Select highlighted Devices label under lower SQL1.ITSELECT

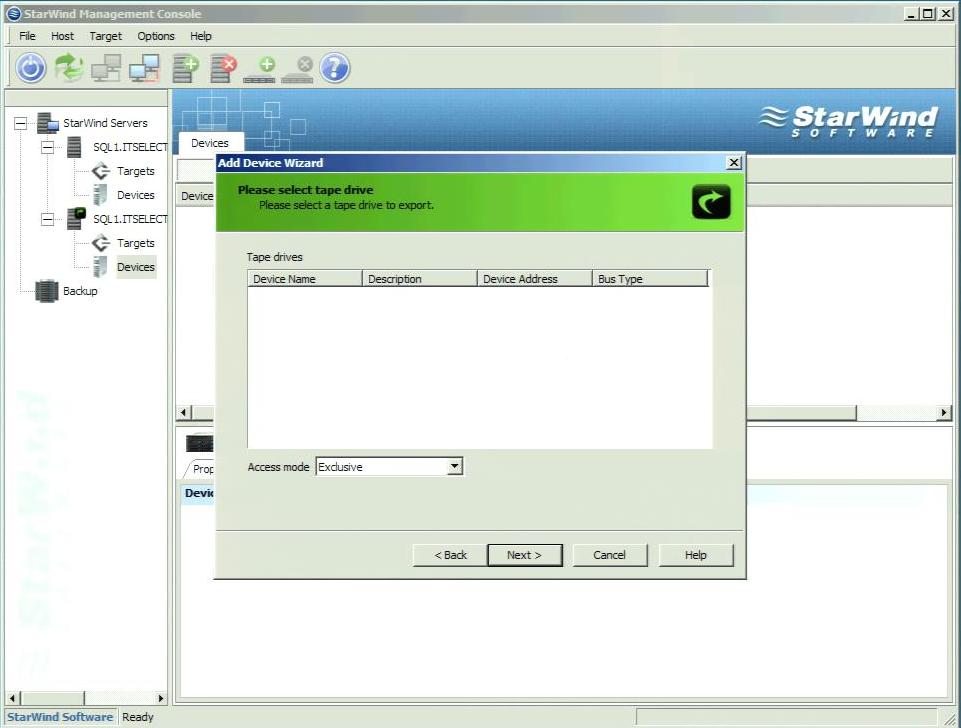136,267
